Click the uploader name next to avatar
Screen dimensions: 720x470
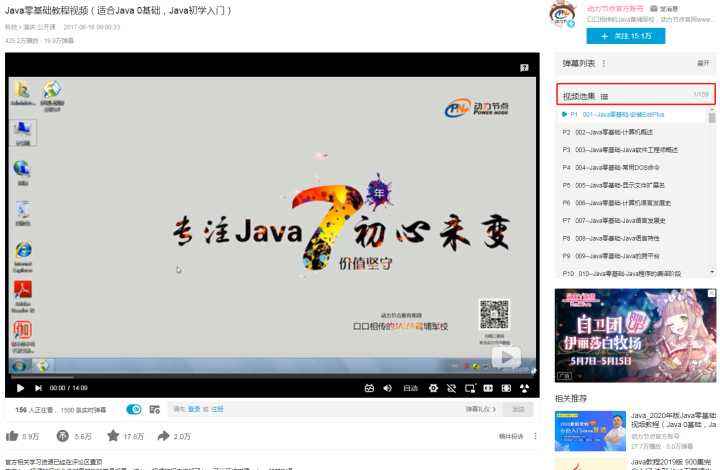coord(615,8)
